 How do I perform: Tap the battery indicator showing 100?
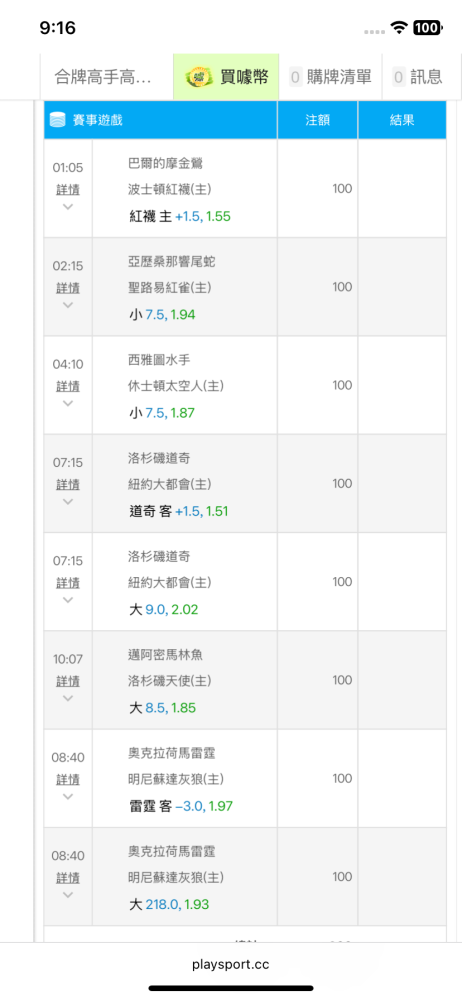(427, 27)
